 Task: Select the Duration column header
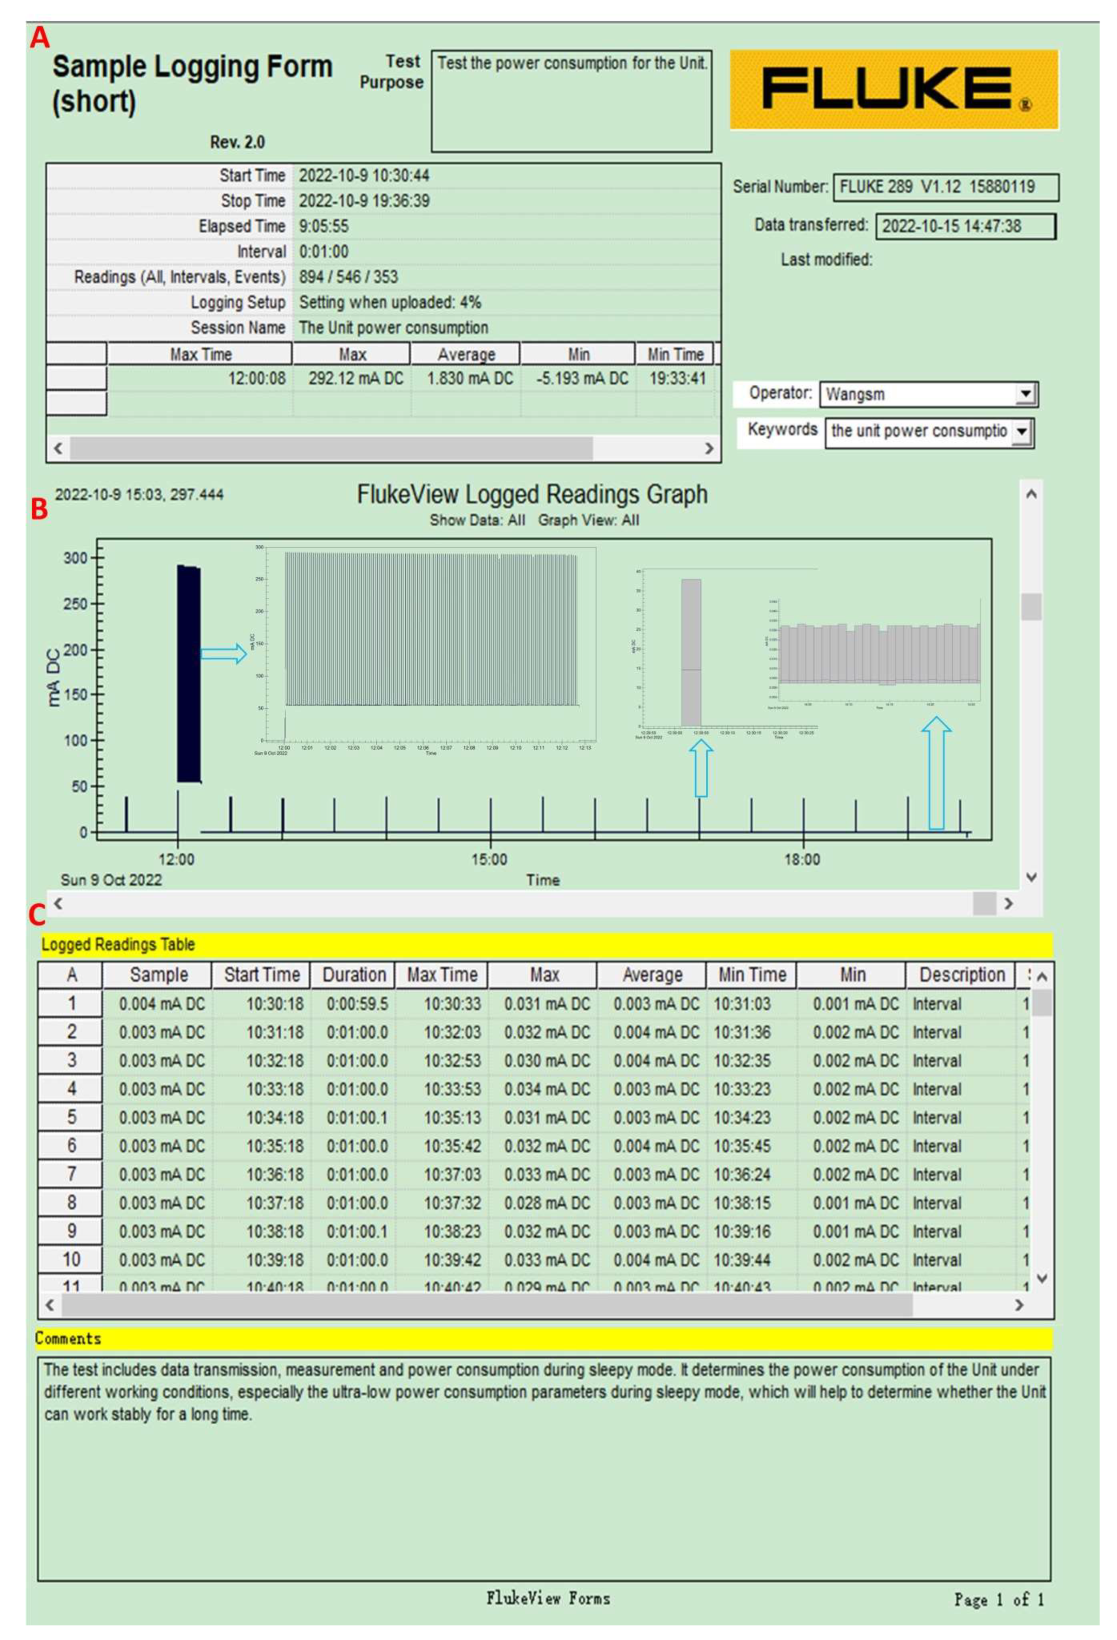pyautogui.click(x=354, y=975)
